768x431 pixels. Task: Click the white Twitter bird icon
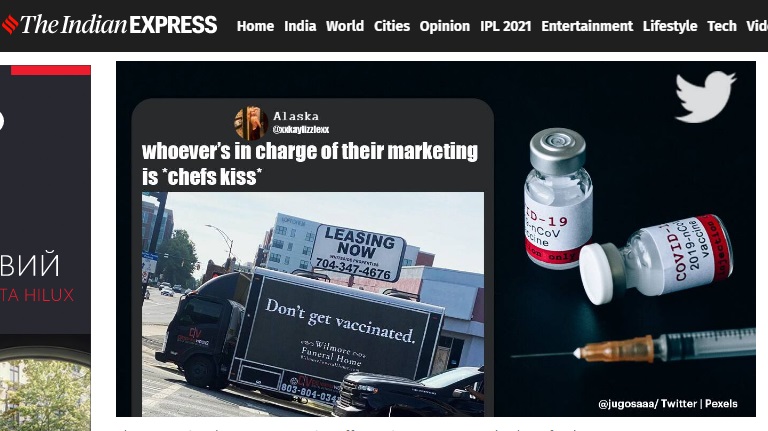[705, 96]
